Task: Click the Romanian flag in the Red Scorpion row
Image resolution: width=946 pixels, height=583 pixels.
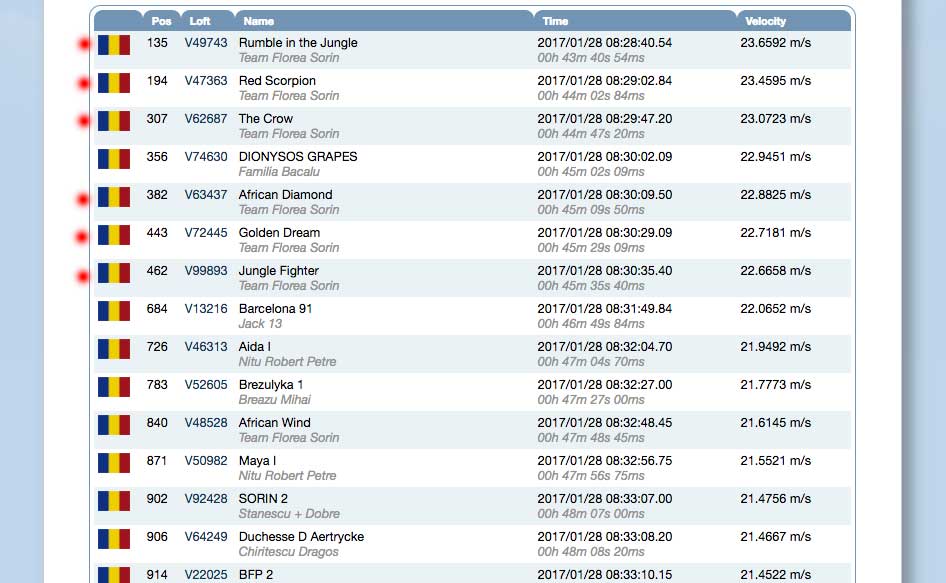Action: [x=114, y=83]
